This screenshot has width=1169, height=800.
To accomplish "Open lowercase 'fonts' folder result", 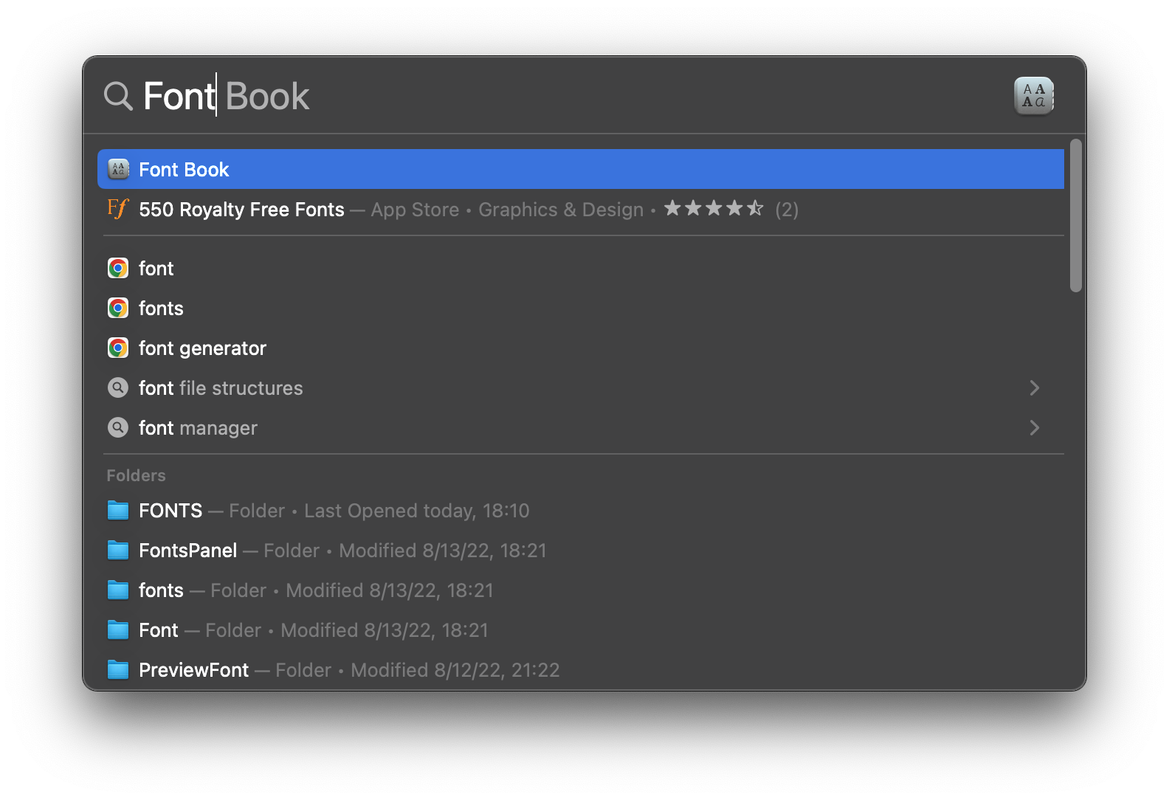I will click(580, 590).
